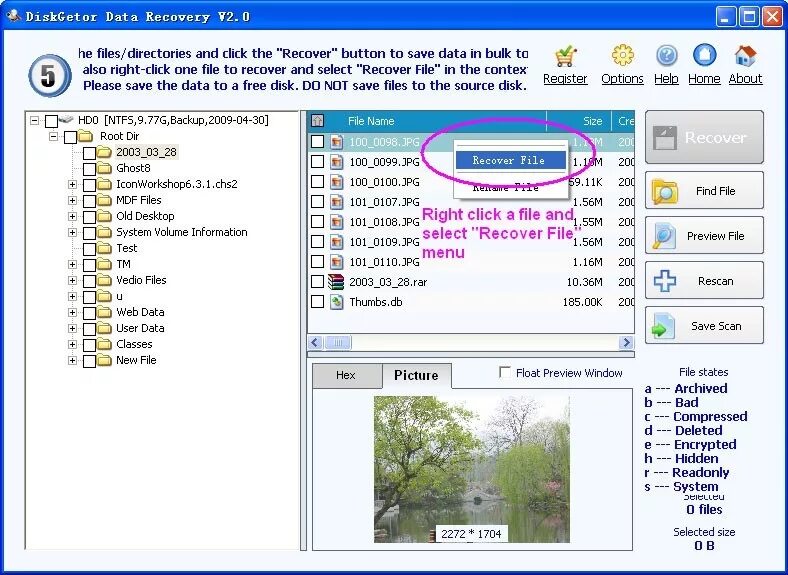Expand the TM folder

pos(72,264)
